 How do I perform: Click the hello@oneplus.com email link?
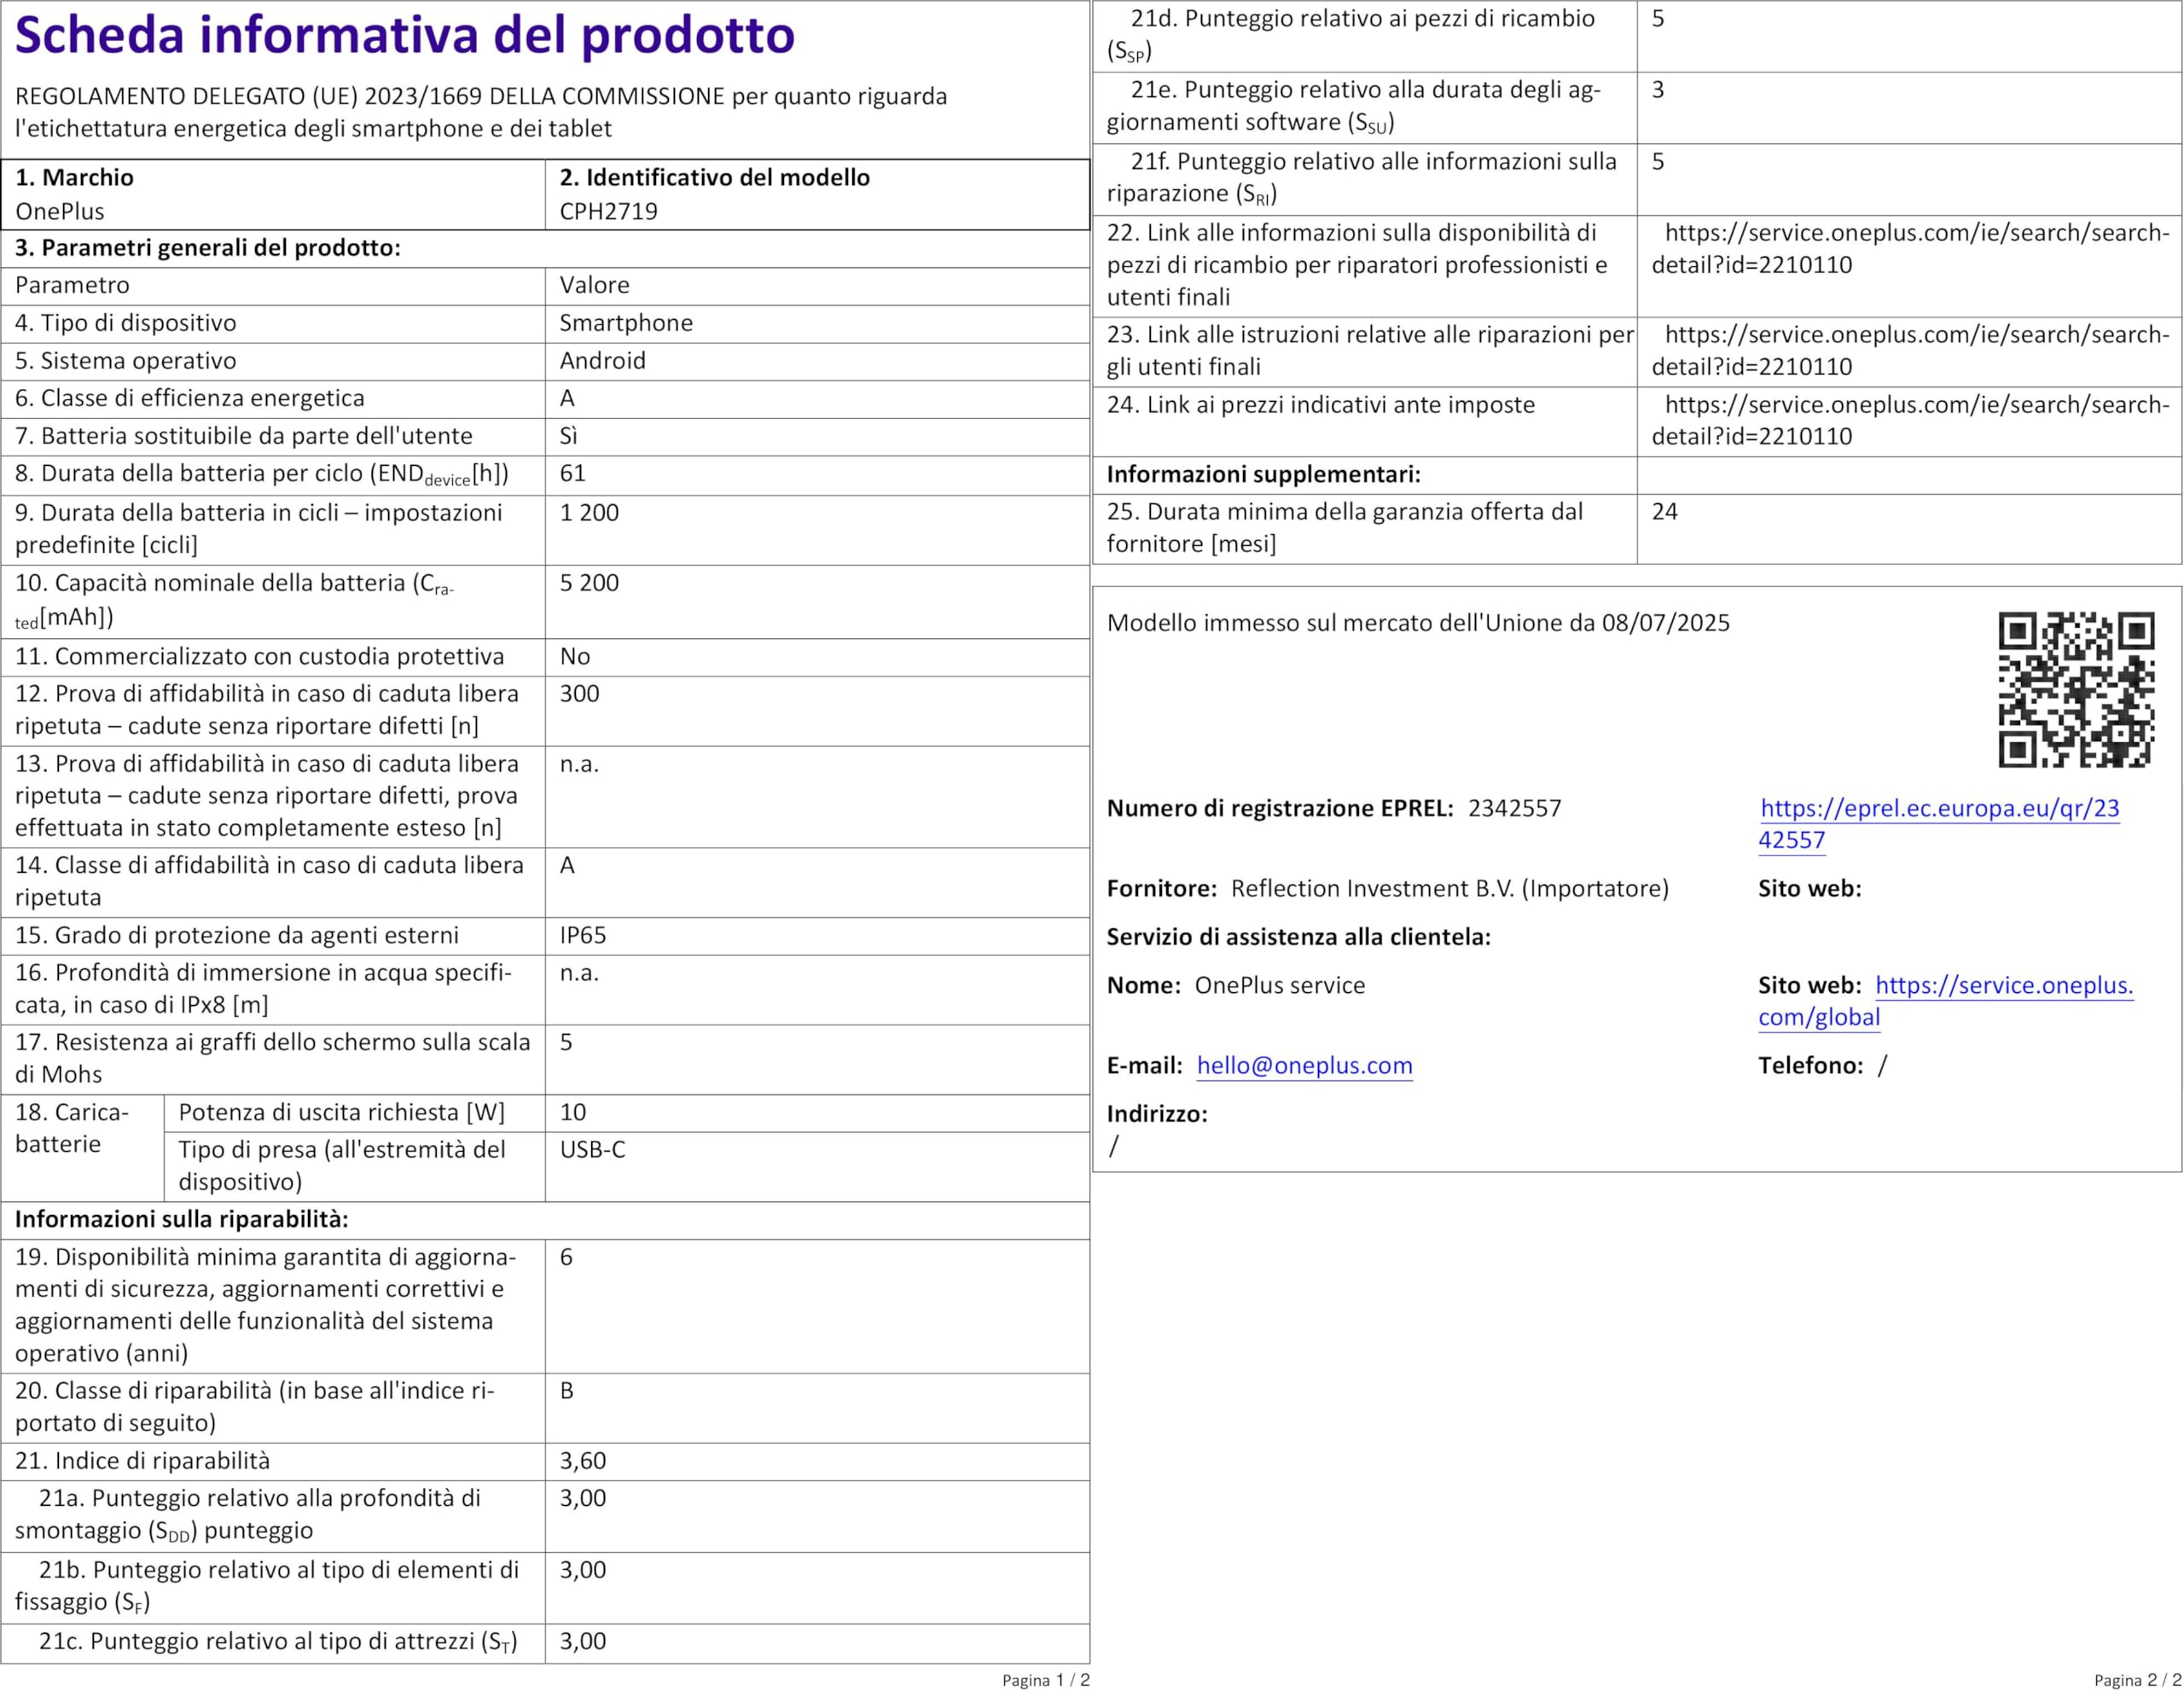(1304, 1065)
